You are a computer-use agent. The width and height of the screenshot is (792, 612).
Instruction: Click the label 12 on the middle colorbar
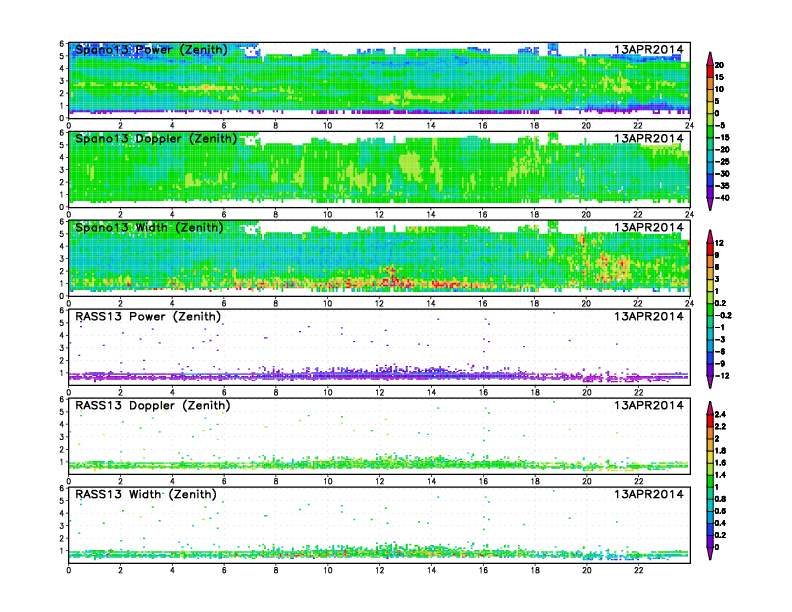pos(719,243)
